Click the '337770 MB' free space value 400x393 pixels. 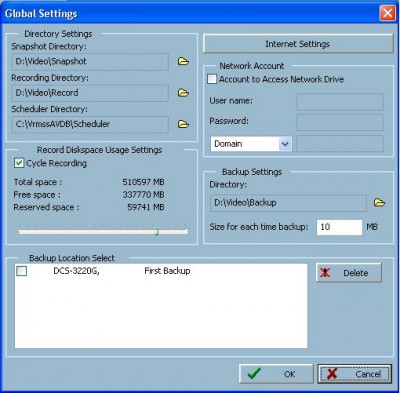(143, 195)
